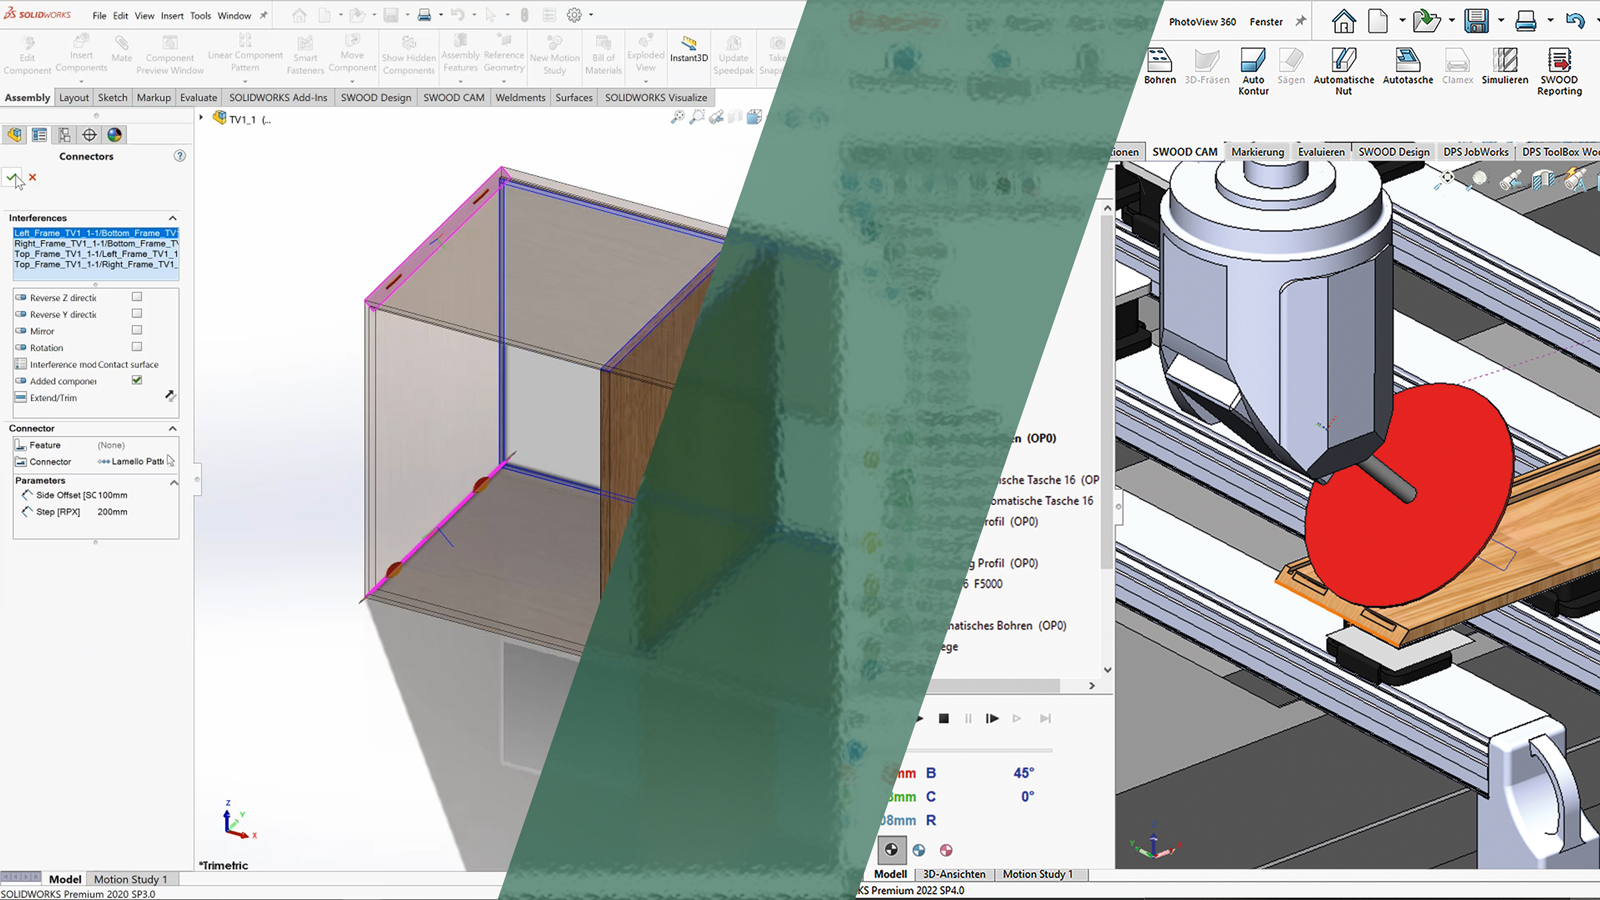Click the Step [RPX] 200mm value
The image size is (1600, 900).
click(113, 512)
